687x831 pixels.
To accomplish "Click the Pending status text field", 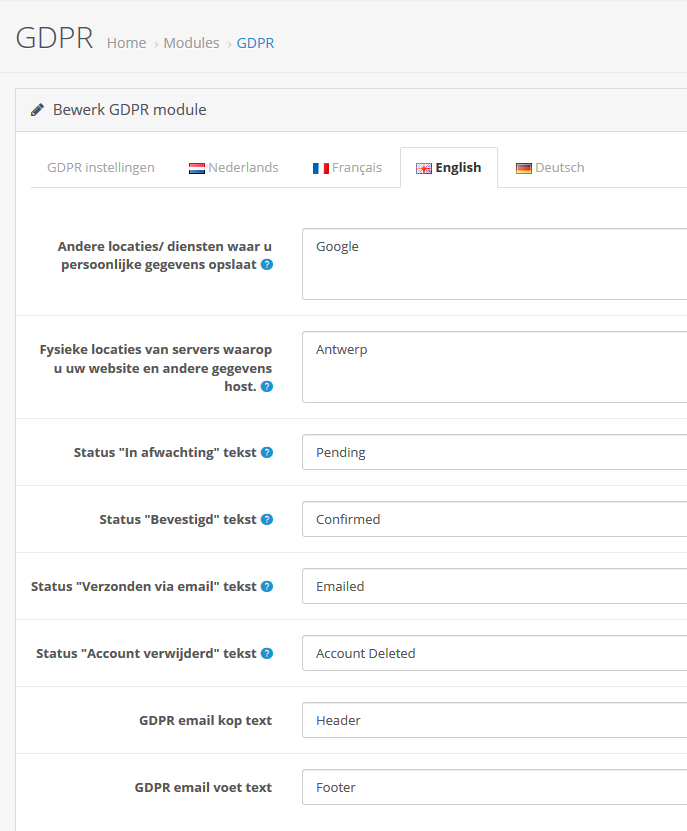I will (x=495, y=452).
